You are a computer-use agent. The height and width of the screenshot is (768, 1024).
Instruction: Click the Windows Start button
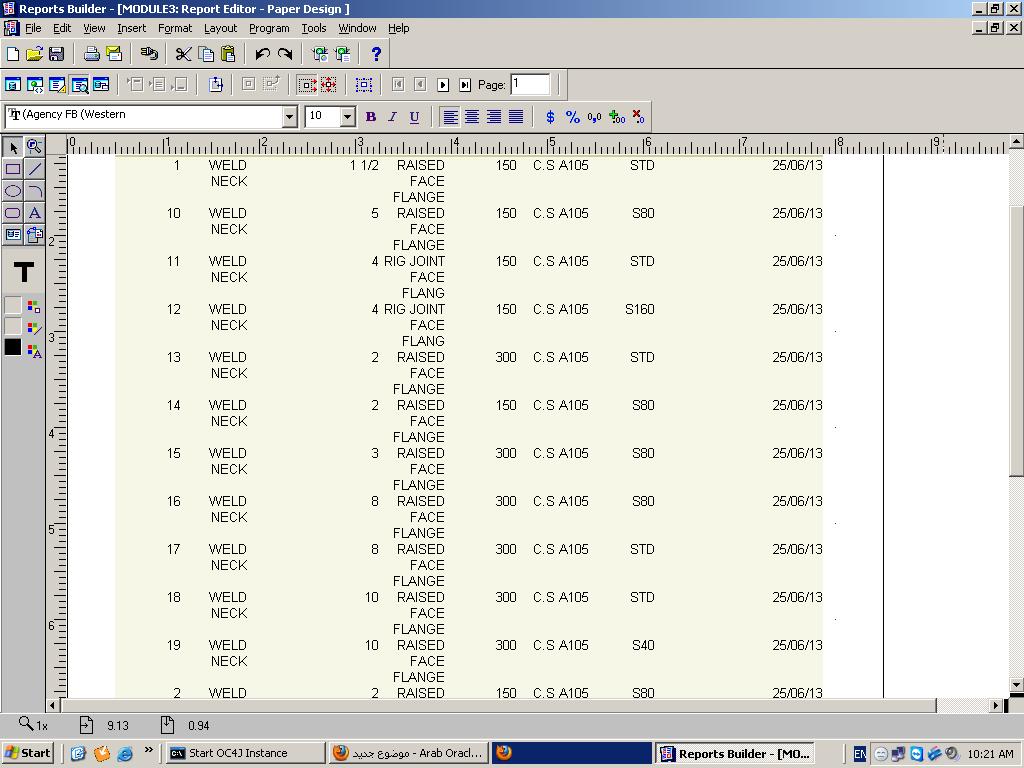(28, 753)
